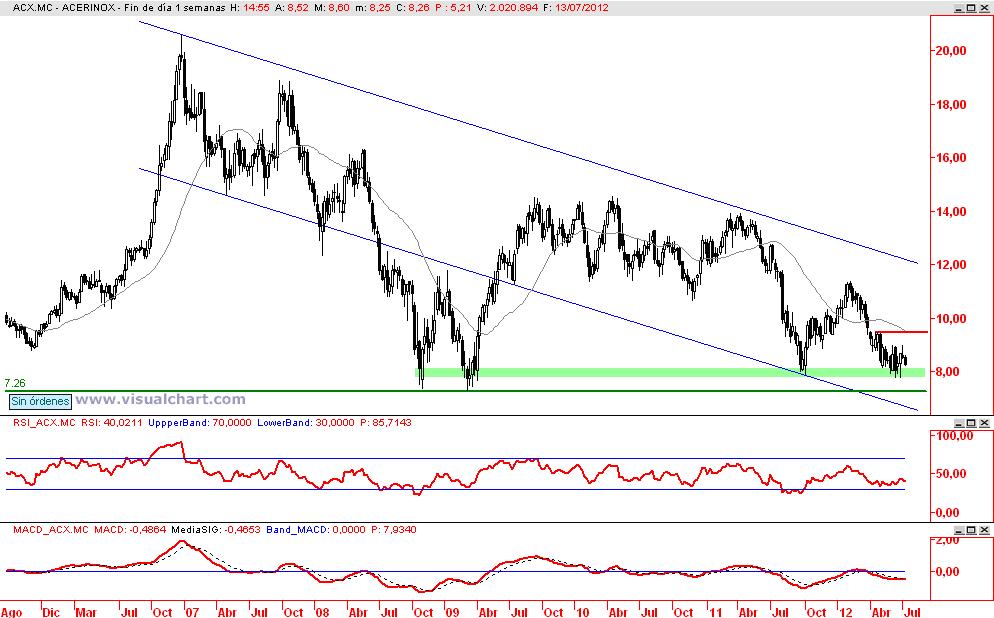
Task: Close the ACX.MC price chart panel
Action: [984, 8]
